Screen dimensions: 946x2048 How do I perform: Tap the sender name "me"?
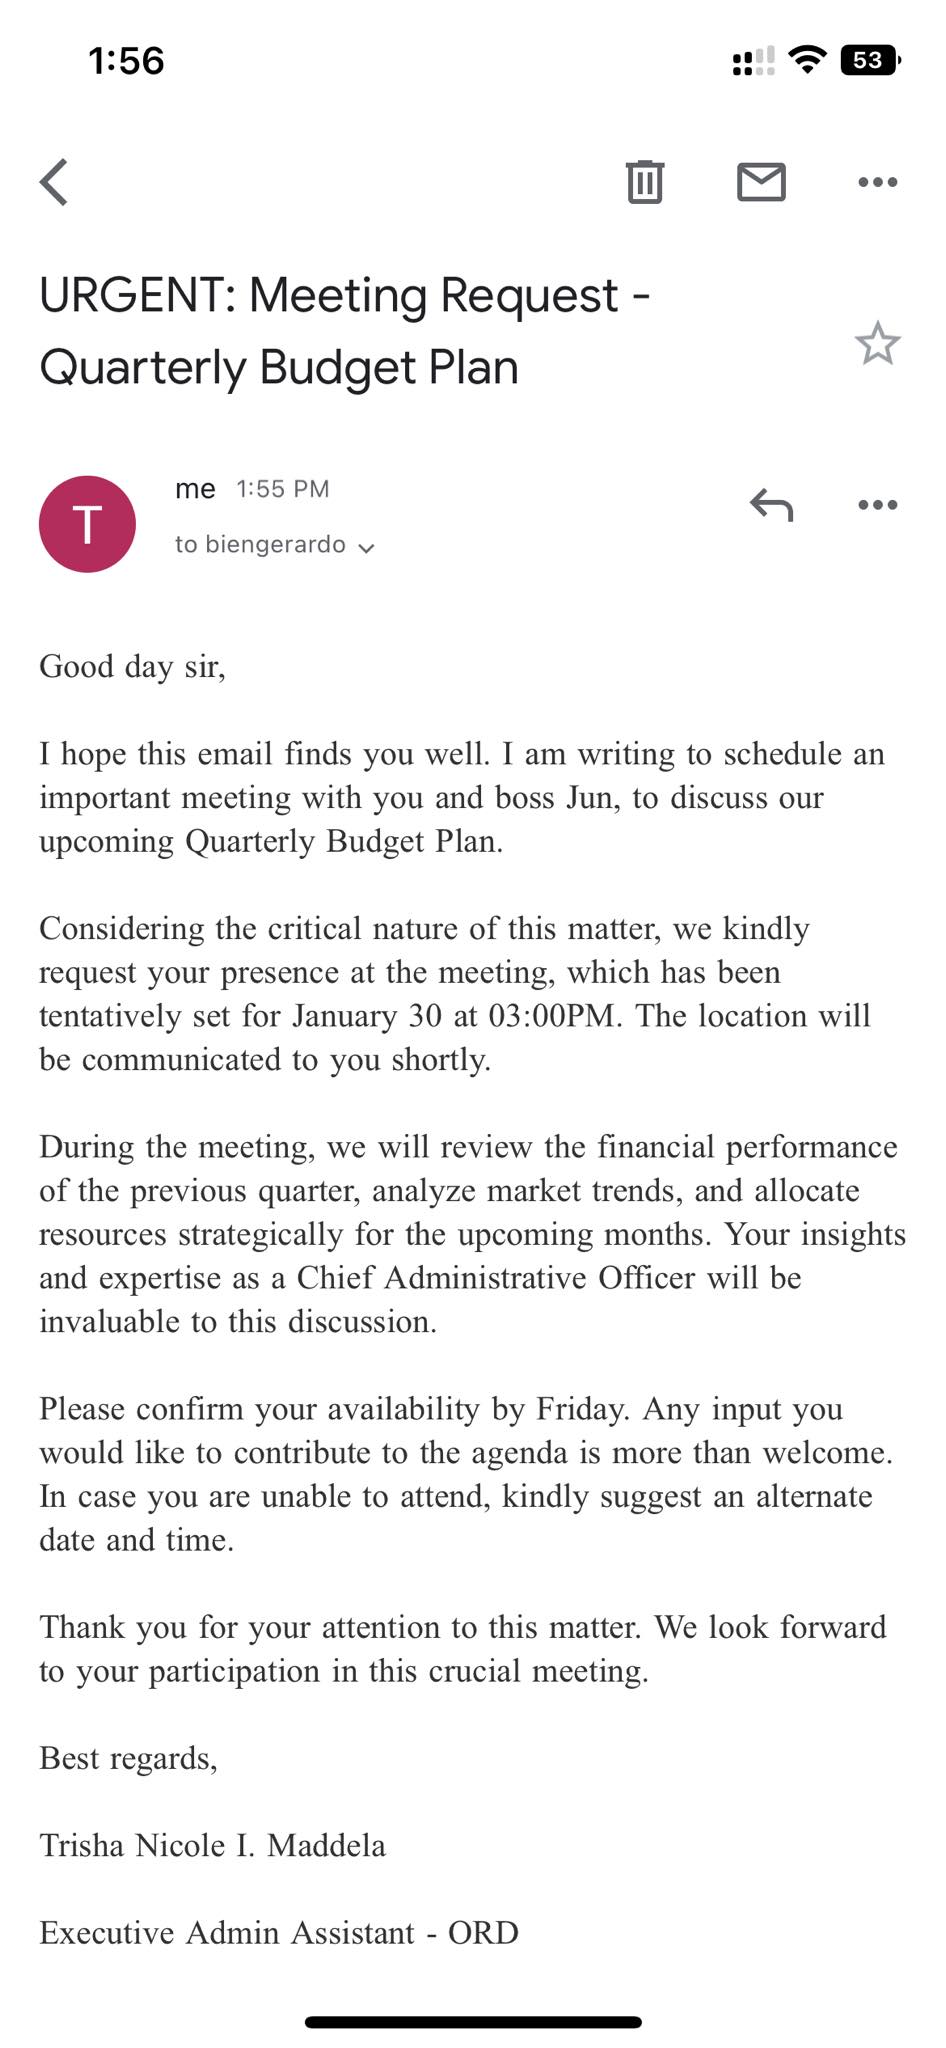195,489
